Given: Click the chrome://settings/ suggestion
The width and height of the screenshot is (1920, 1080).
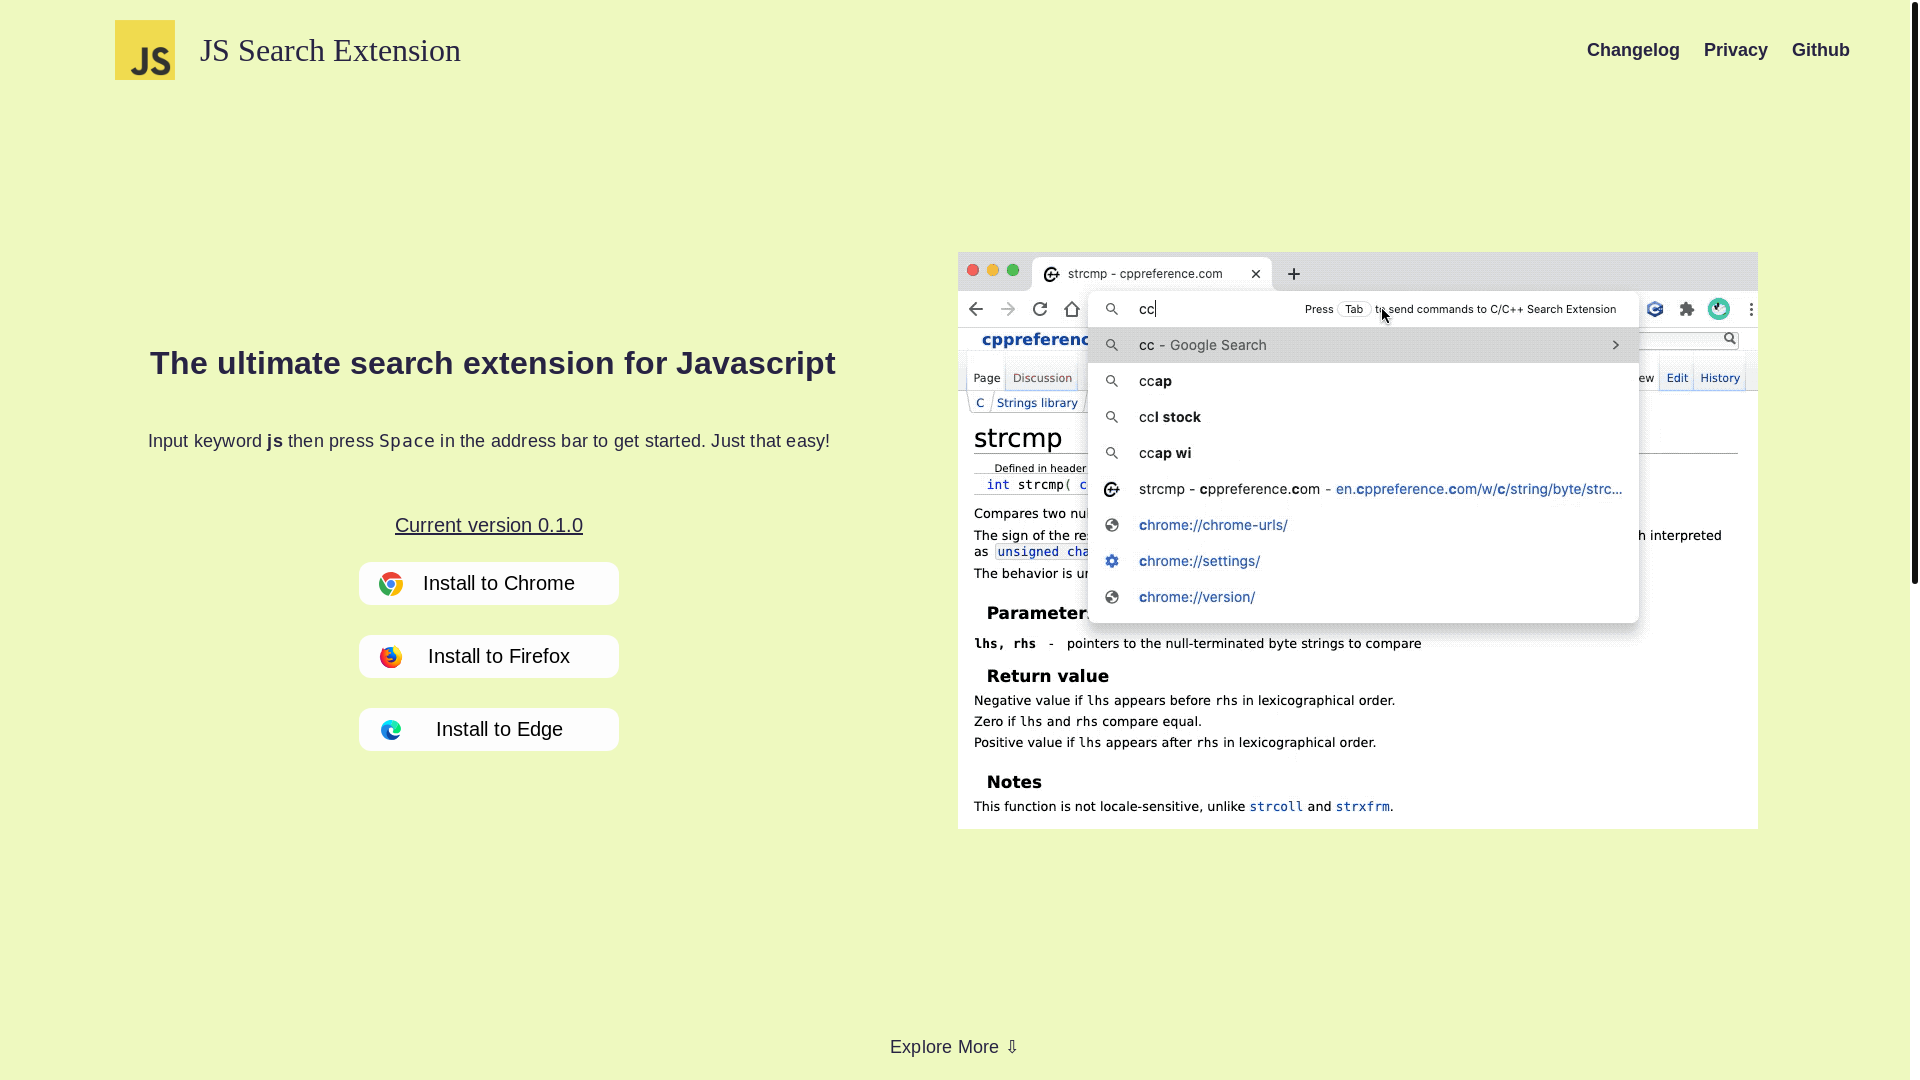Looking at the screenshot, I should (x=1363, y=561).
